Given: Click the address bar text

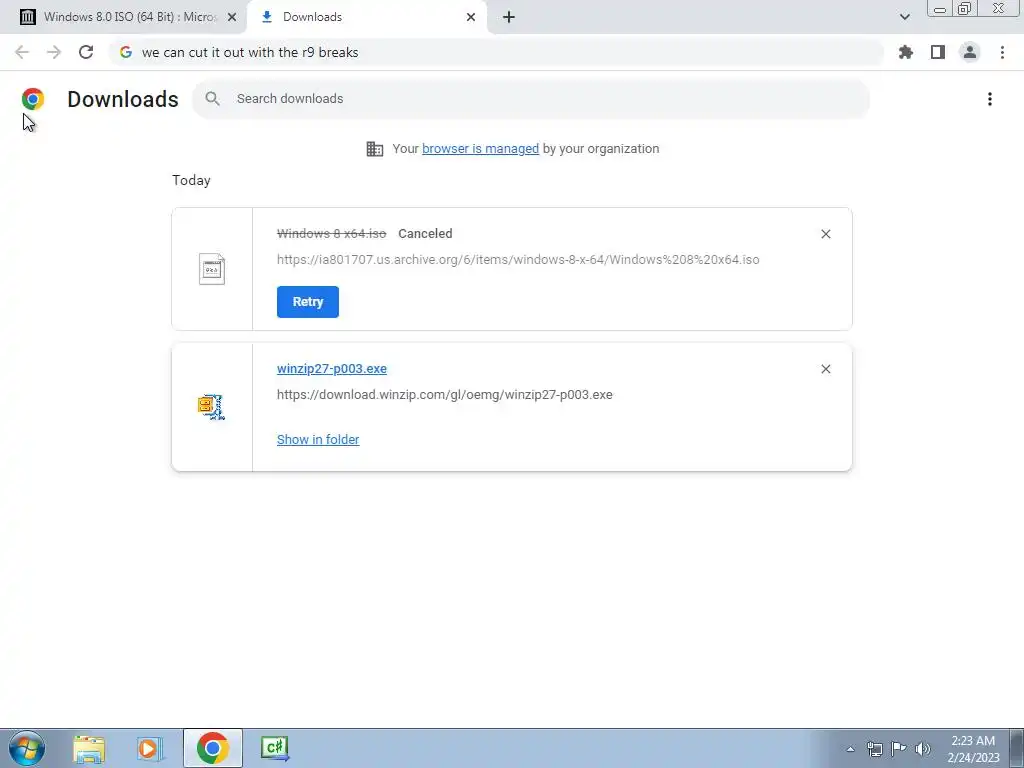Looking at the screenshot, I should tap(250, 52).
